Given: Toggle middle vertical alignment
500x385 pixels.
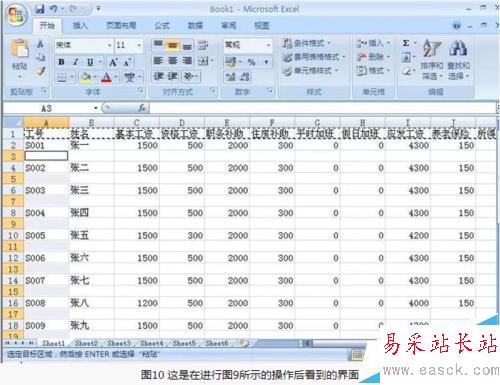Looking at the screenshot, I should 173,45.
